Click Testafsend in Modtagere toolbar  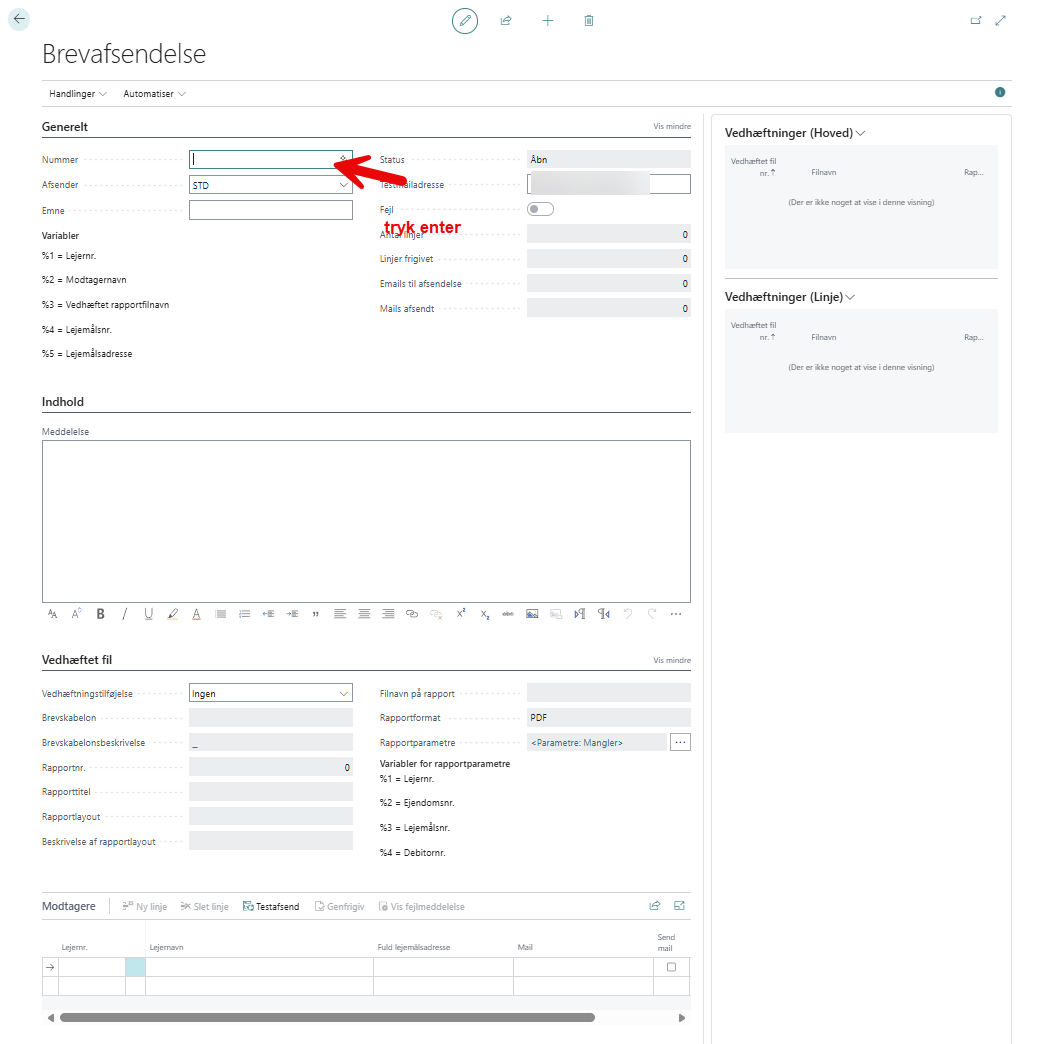[270, 907]
